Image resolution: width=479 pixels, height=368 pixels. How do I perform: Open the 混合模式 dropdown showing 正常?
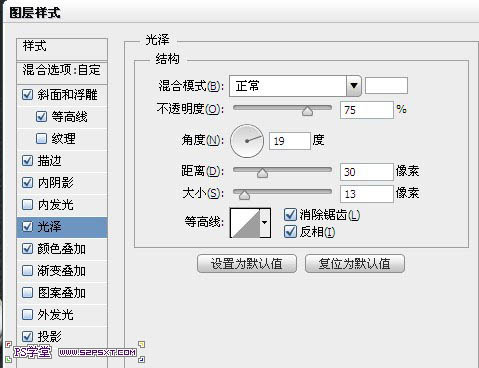tap(295, 86)
